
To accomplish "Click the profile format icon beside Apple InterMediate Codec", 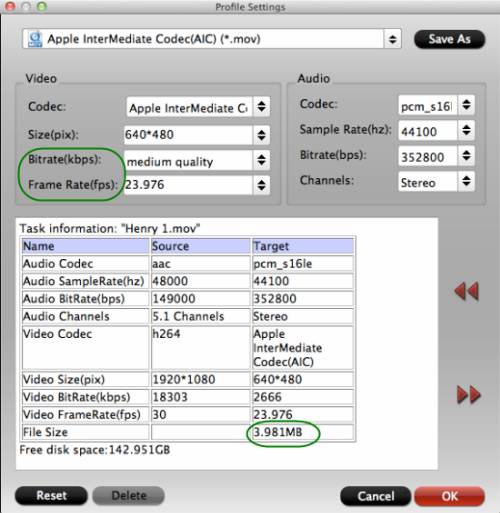I will point(35,39).
